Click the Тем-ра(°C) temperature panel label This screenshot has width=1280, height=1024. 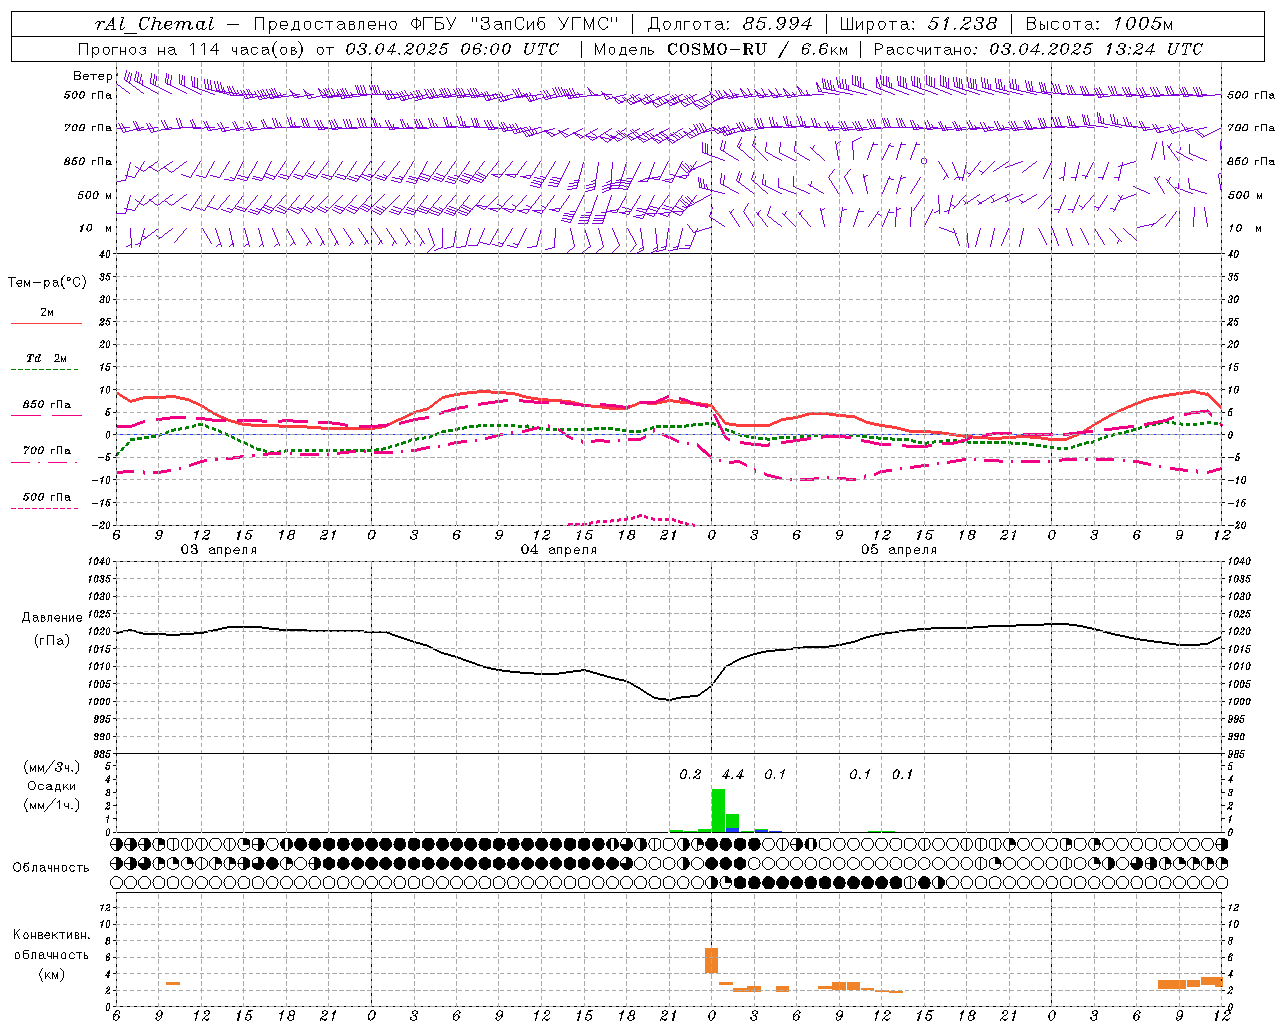coord(47,282)
